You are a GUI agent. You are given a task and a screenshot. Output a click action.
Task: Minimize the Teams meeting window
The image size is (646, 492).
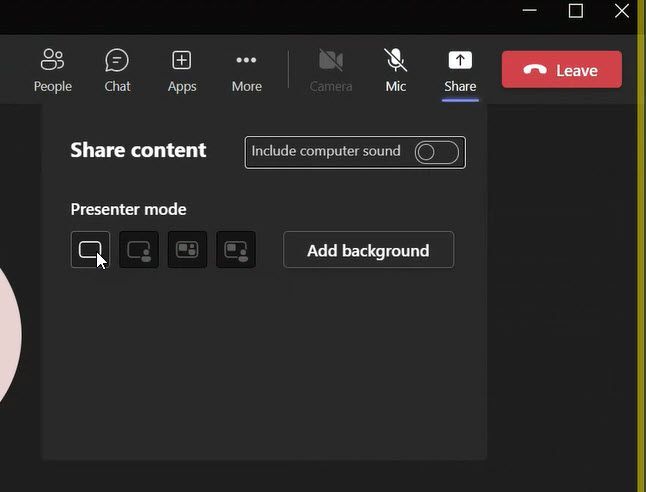coord(529,11)
